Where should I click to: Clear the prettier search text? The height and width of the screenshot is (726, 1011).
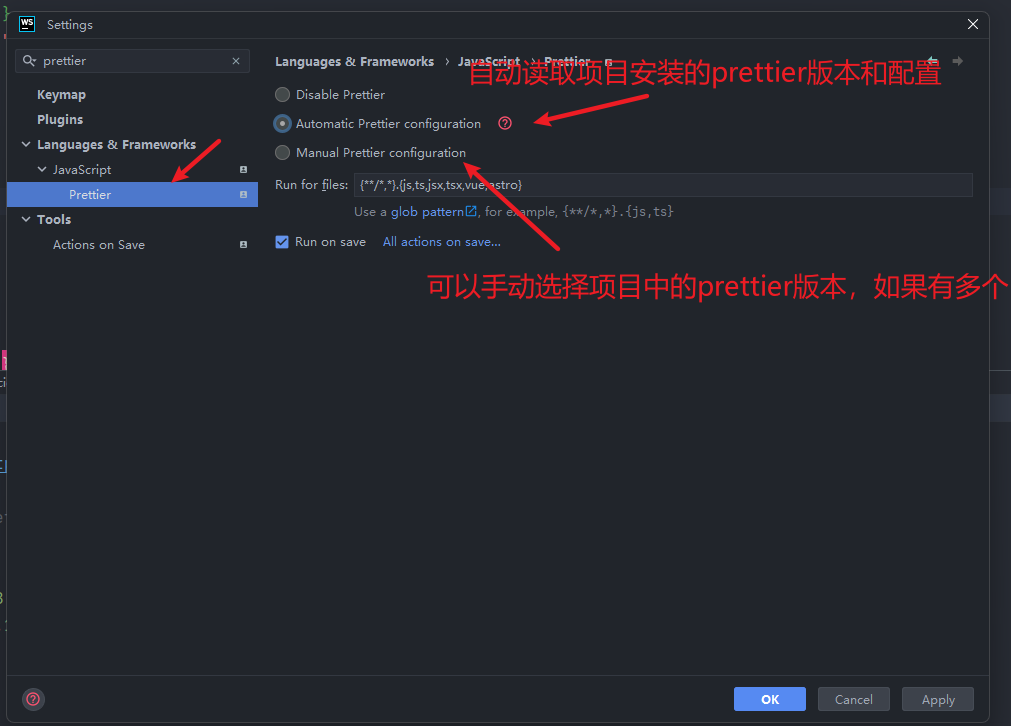tap(236, 61)
